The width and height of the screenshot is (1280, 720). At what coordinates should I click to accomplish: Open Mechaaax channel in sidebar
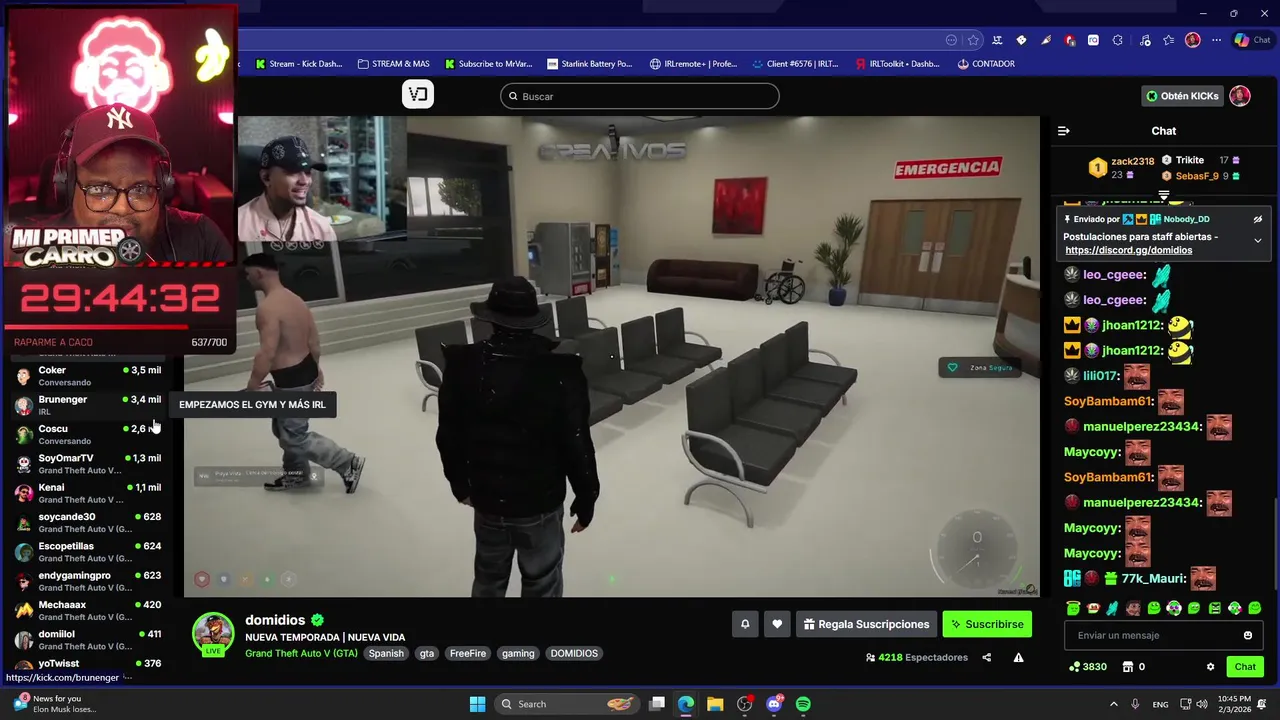(87, 611)
